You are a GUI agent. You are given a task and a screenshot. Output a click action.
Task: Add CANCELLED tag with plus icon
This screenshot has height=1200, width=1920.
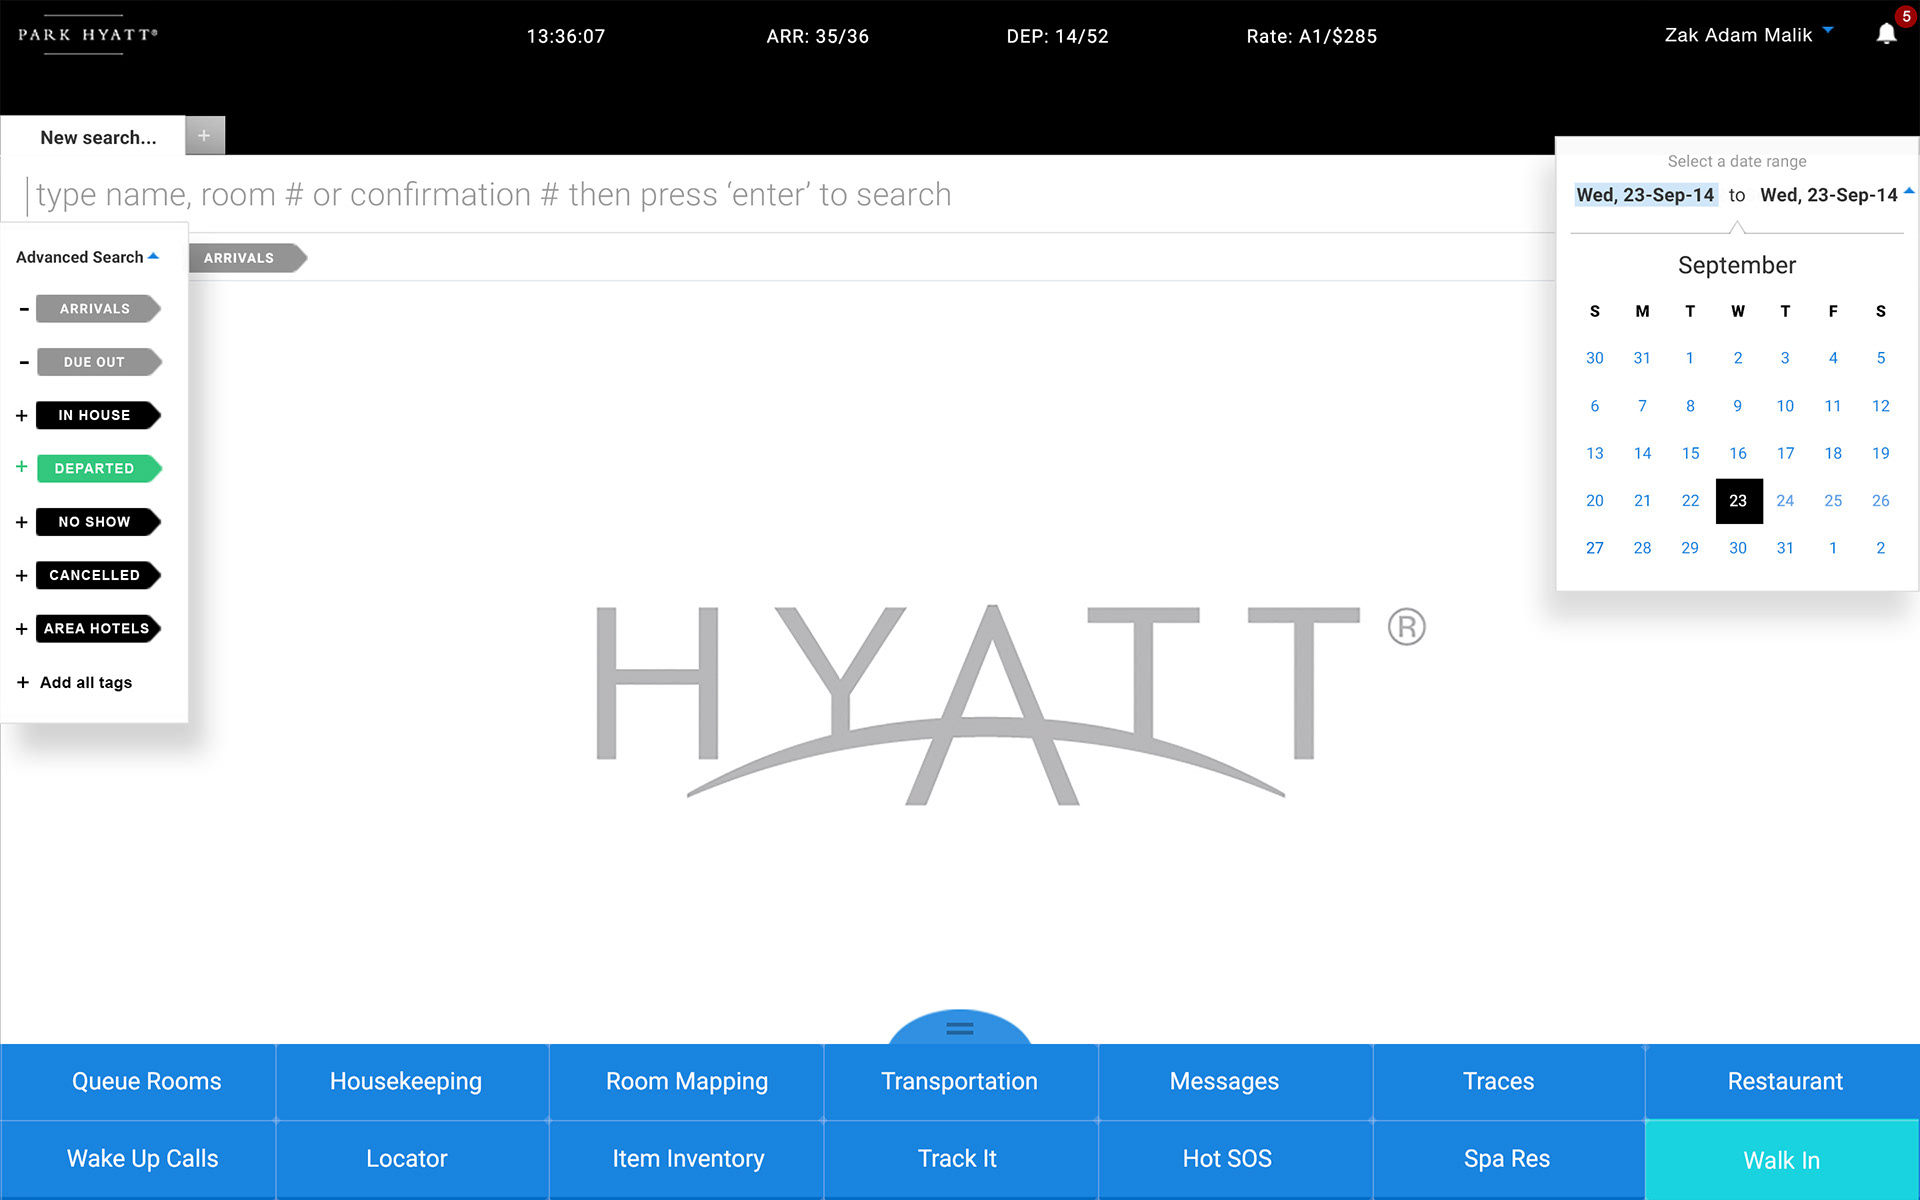click(x=22, y=575)
